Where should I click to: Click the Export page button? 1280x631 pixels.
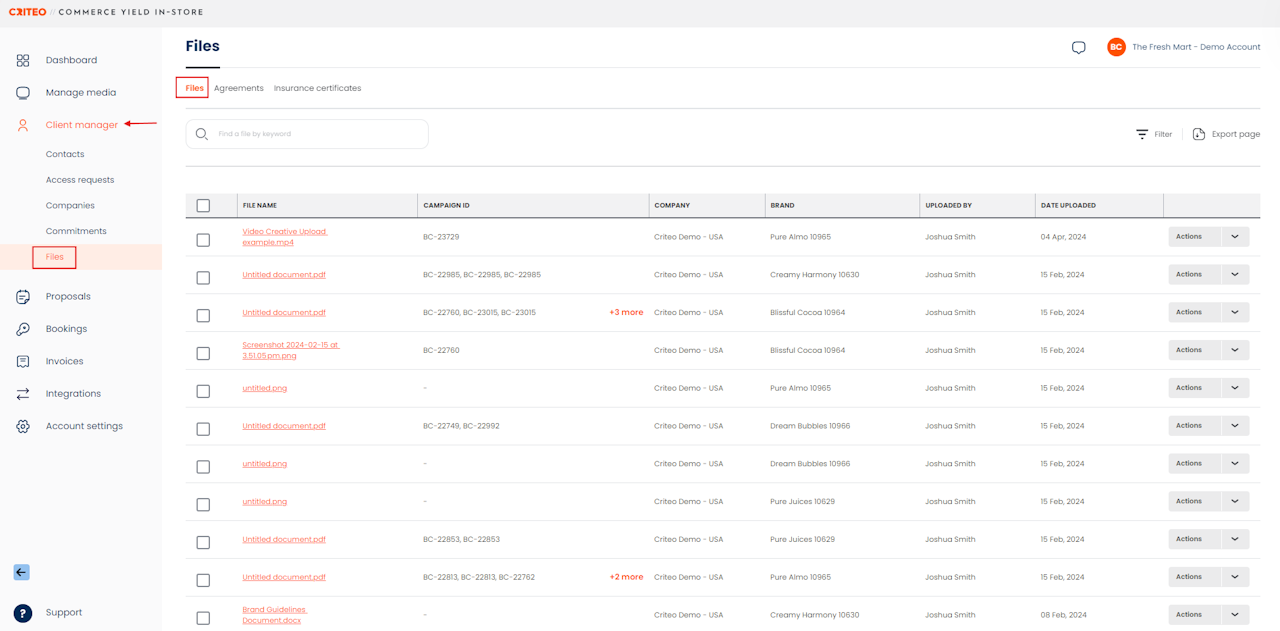[x=1226, y=134]
